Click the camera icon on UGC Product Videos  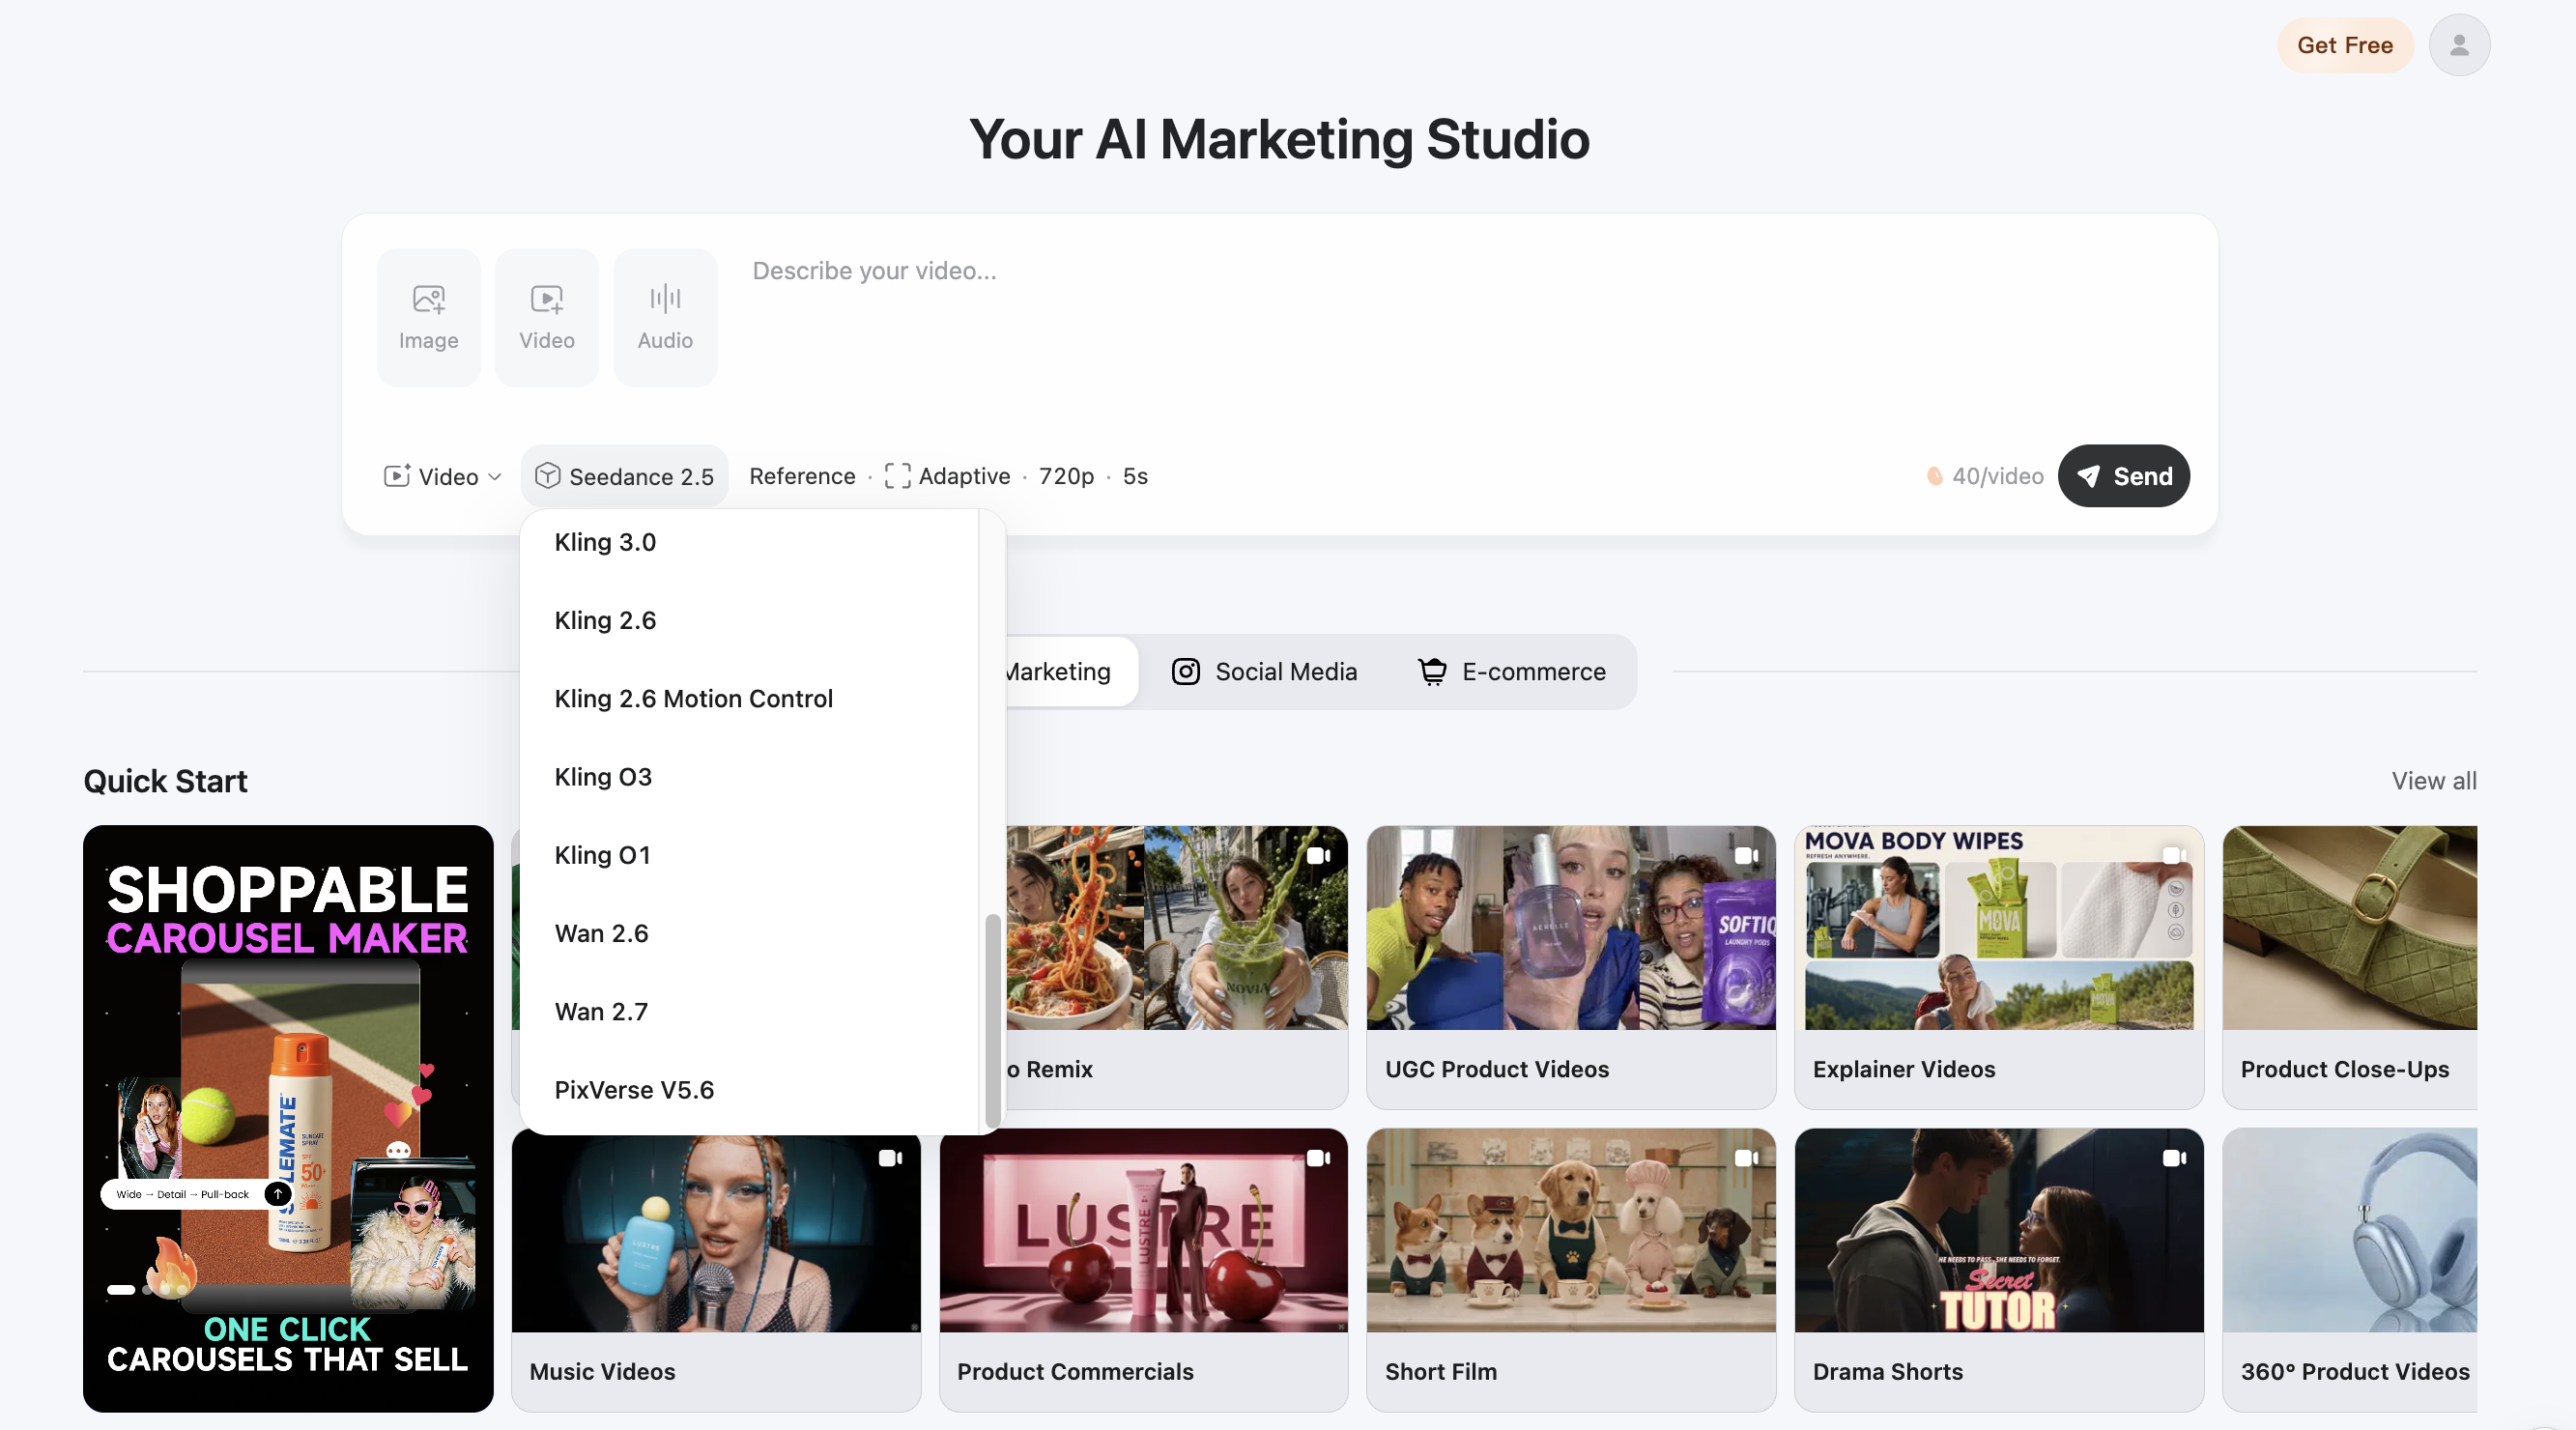coord(1746,856)
